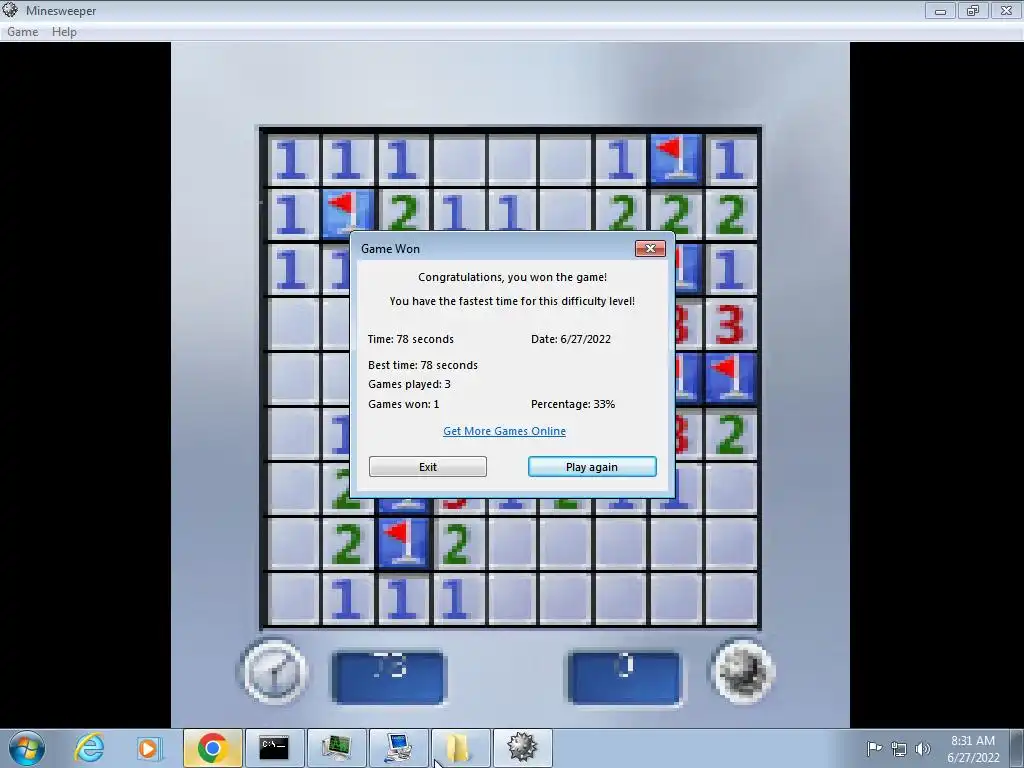The image size is (1024, 768).
Task: Open the folder window from the taskbar
Action: point(459,748)
